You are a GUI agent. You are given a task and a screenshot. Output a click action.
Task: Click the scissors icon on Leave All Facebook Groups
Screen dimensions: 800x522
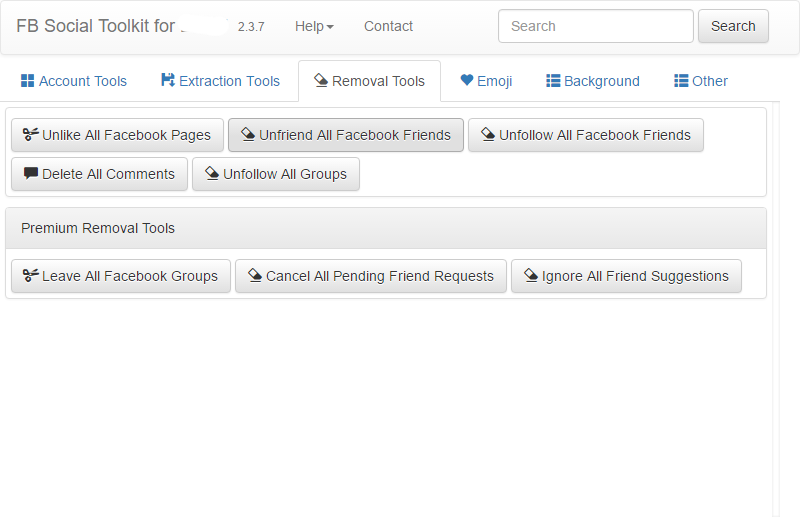[31, 276]
